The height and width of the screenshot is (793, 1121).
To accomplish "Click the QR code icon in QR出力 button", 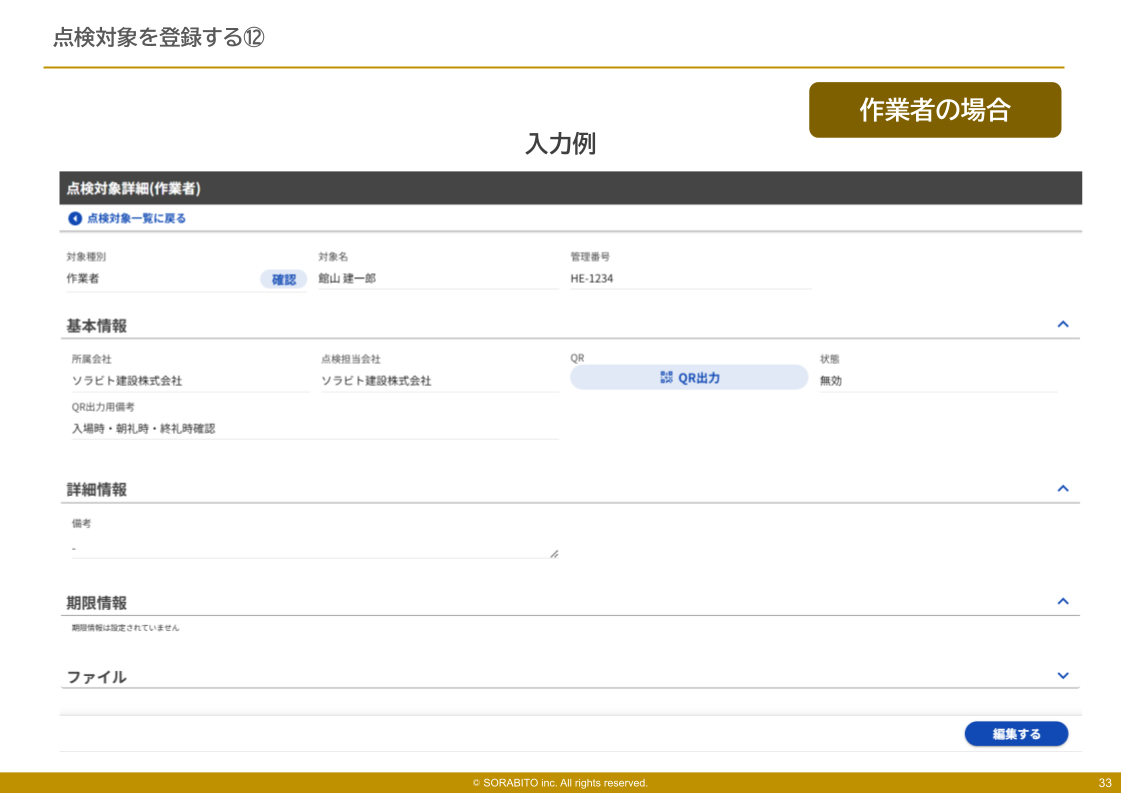I will [x=667, y=378].
